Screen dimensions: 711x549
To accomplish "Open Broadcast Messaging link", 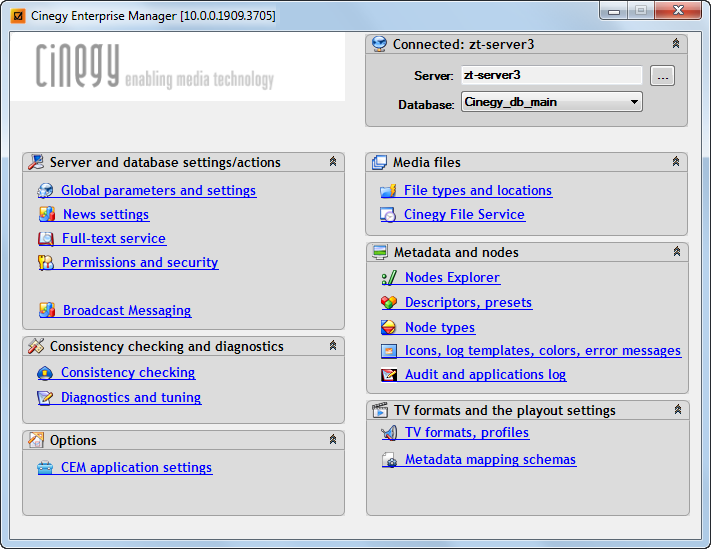I will 127,310.
